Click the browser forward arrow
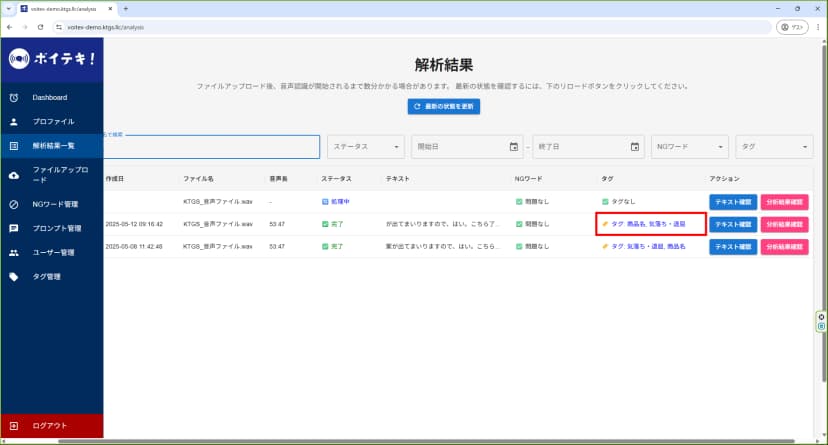Image resolution: width=828 pixels, height=445 pixels. point(25,27)
